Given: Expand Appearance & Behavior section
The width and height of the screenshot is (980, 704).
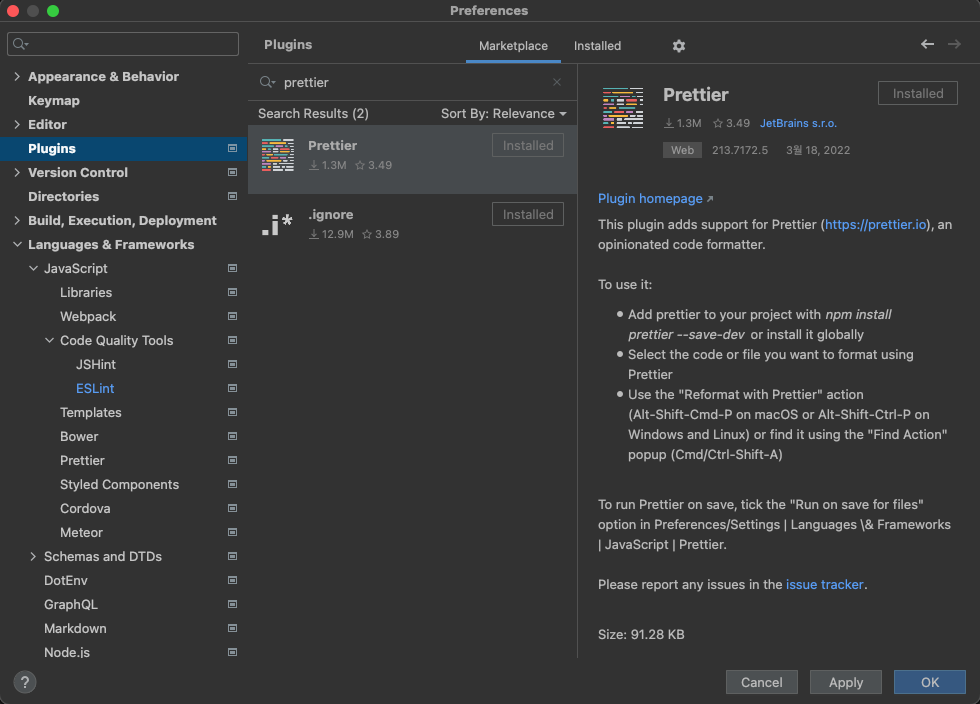Looking at the screenshot, I should tap(17, 76).
